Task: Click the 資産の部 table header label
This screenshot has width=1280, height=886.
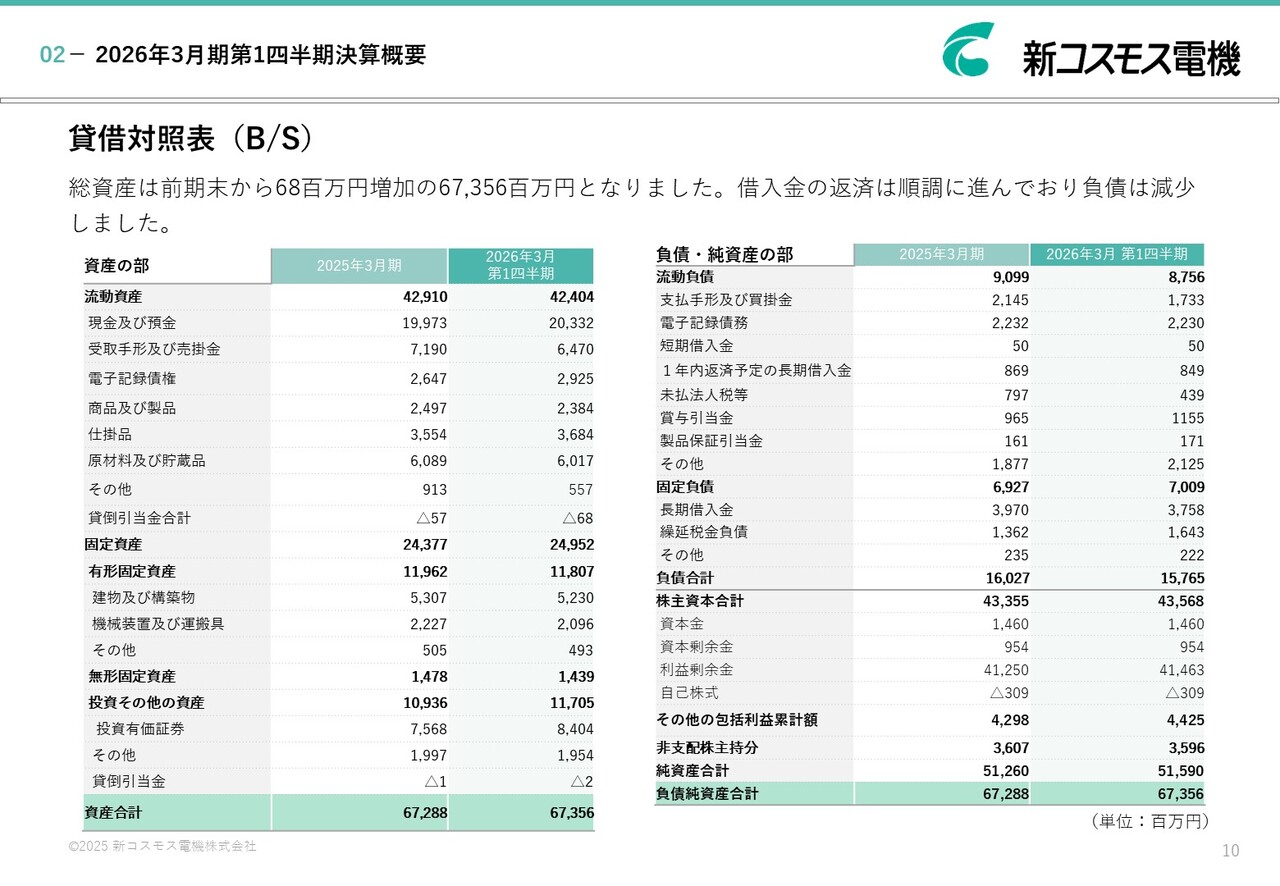Action: click(x=117, y=266)
